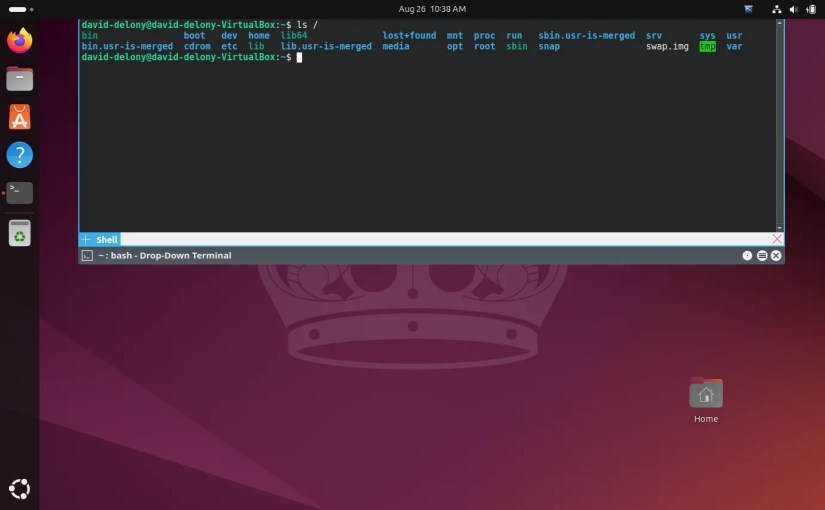Click the "lib.usr-is-merged" entry
This screenshot has width=825, height=510.
[x=326, y=46]
